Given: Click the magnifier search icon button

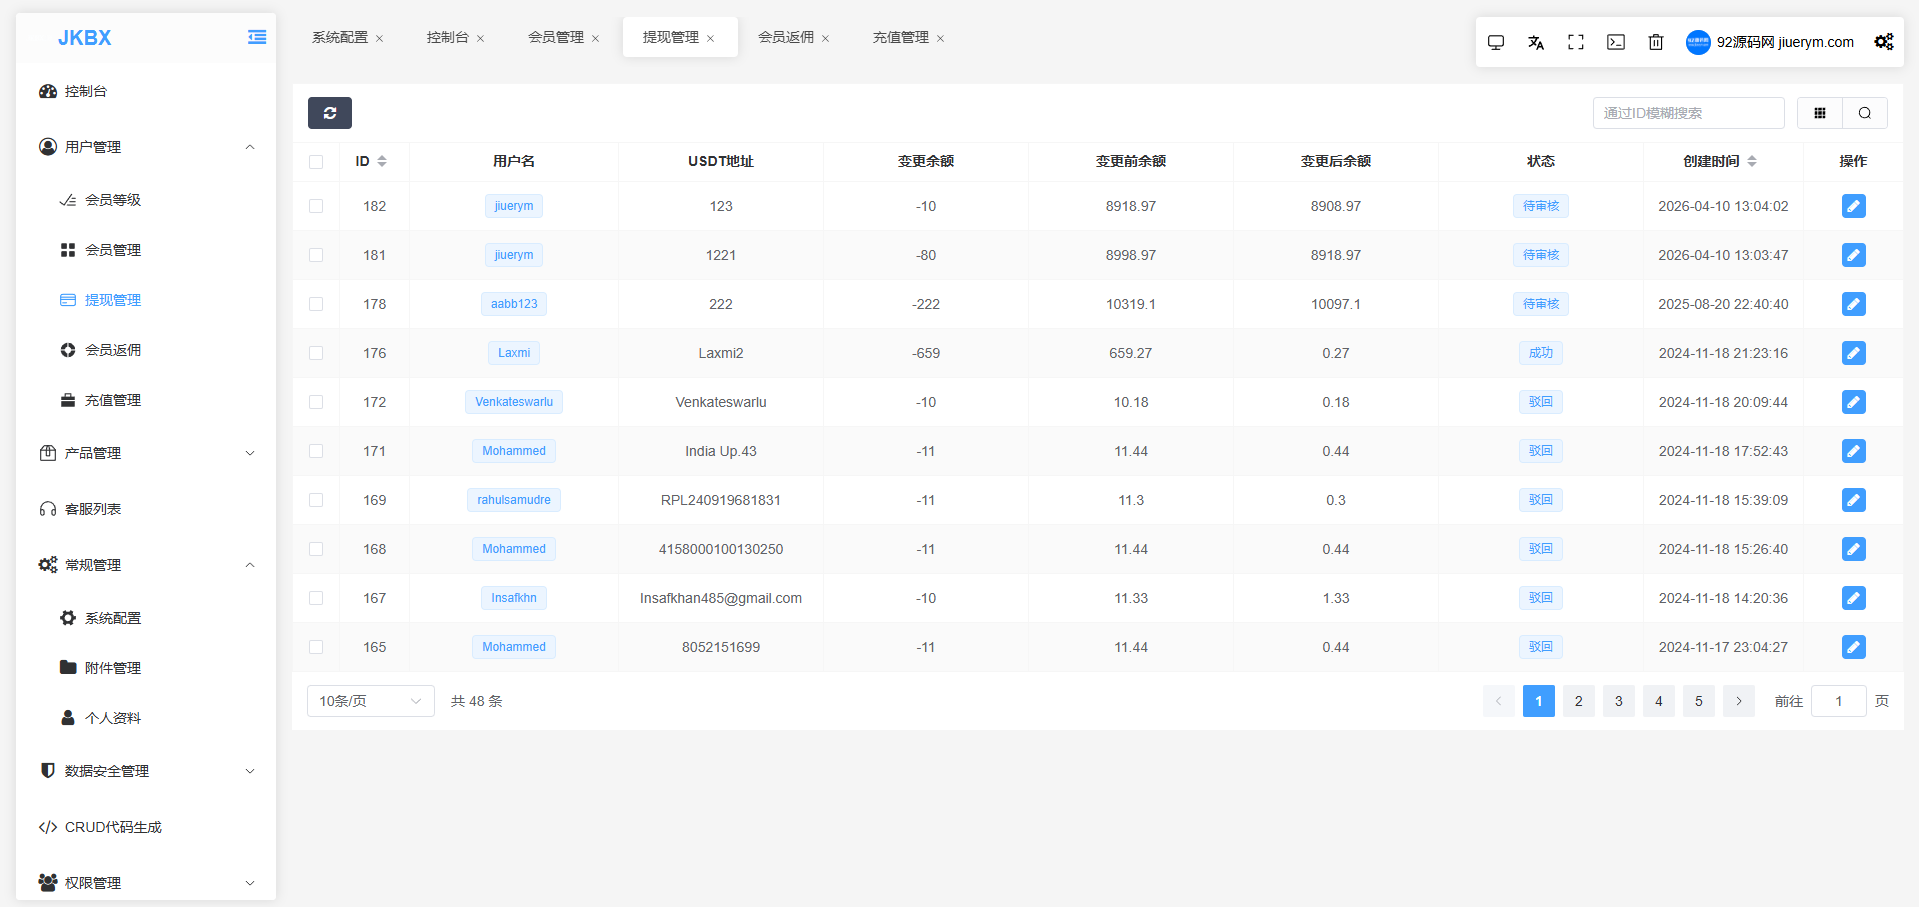Looking at the screenshot, I should (1865, 113).
